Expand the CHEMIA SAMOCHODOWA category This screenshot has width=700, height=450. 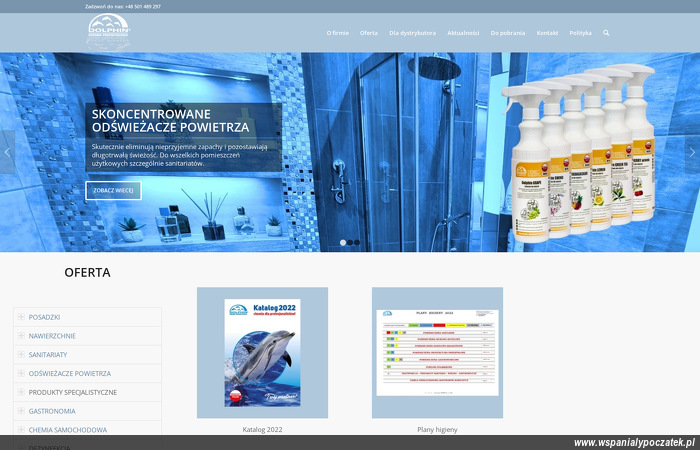[x=21, y=429]
